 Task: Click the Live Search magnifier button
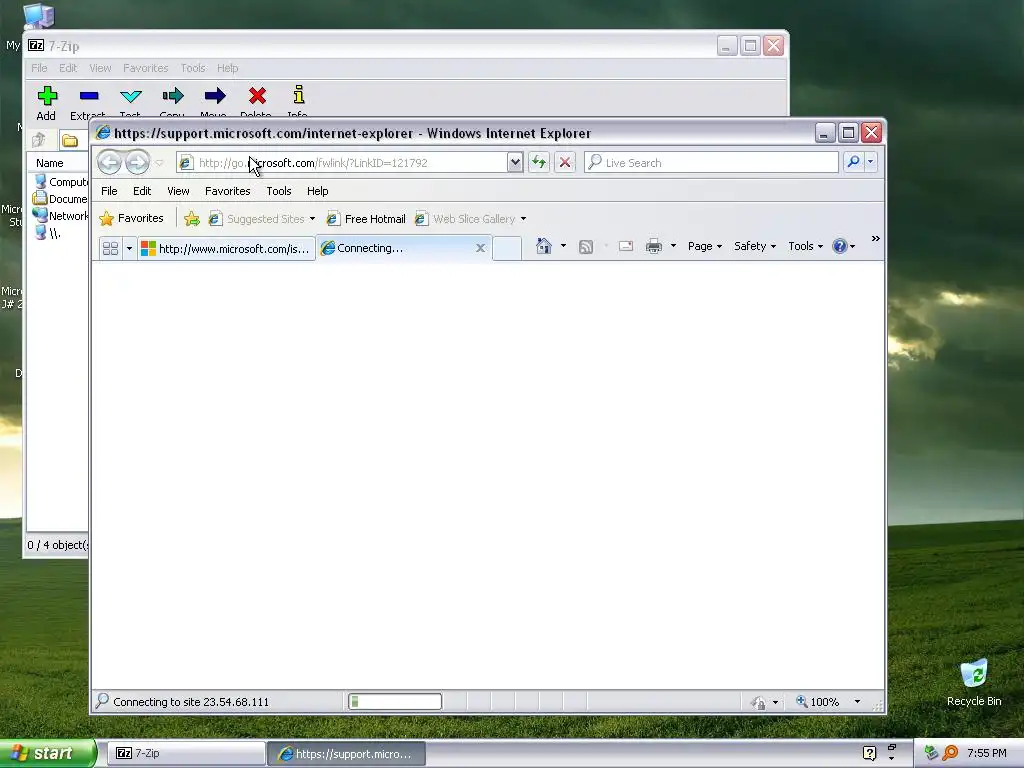853,162
